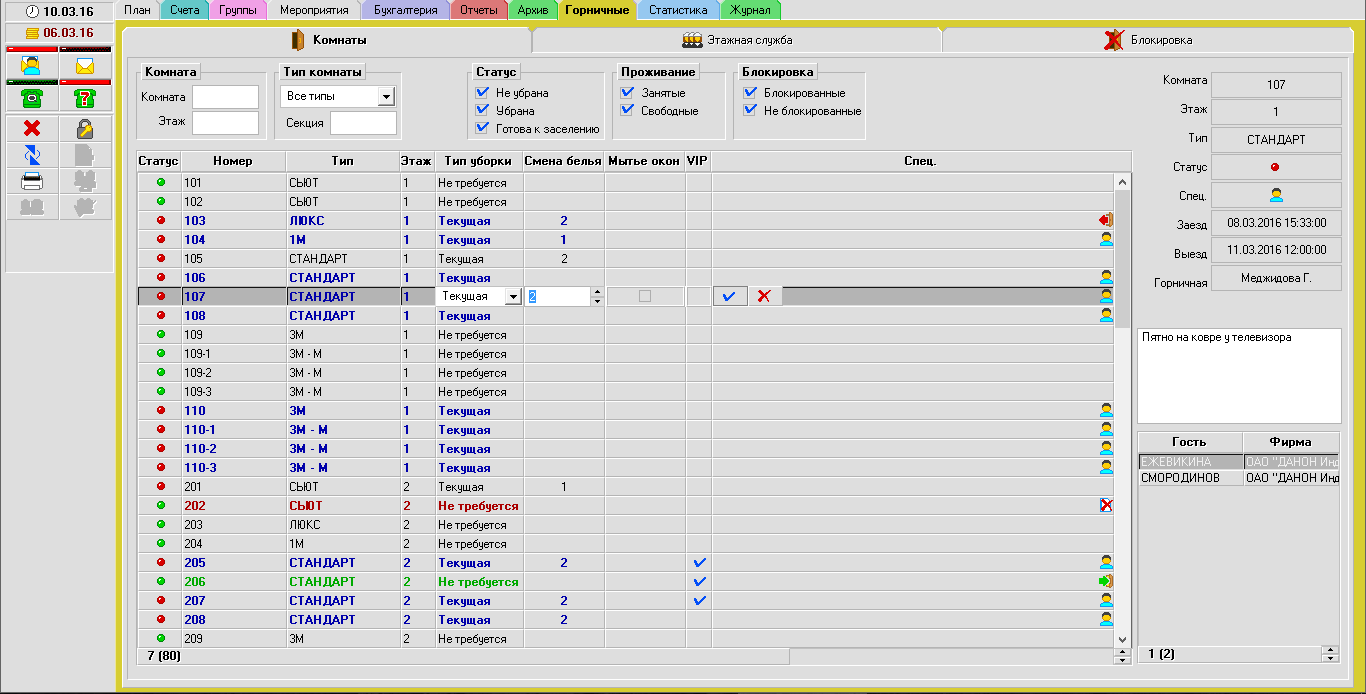Viewport: 1366px width, 694px height.
Task: Sort table by 'Тип уборки' column header
Action: point(479,161)
